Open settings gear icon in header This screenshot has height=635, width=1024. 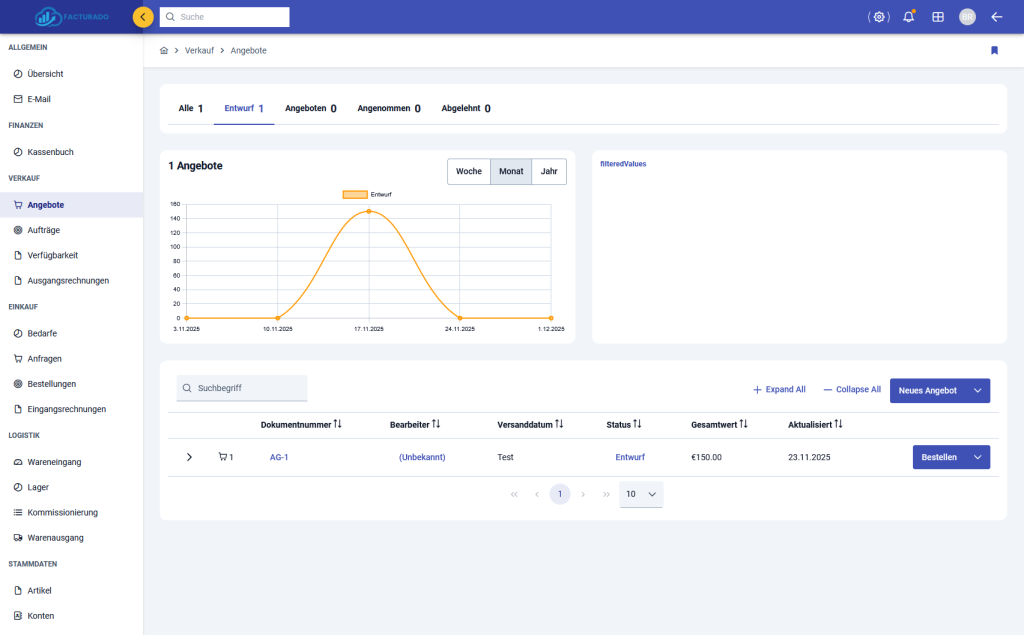pos(879,17)
